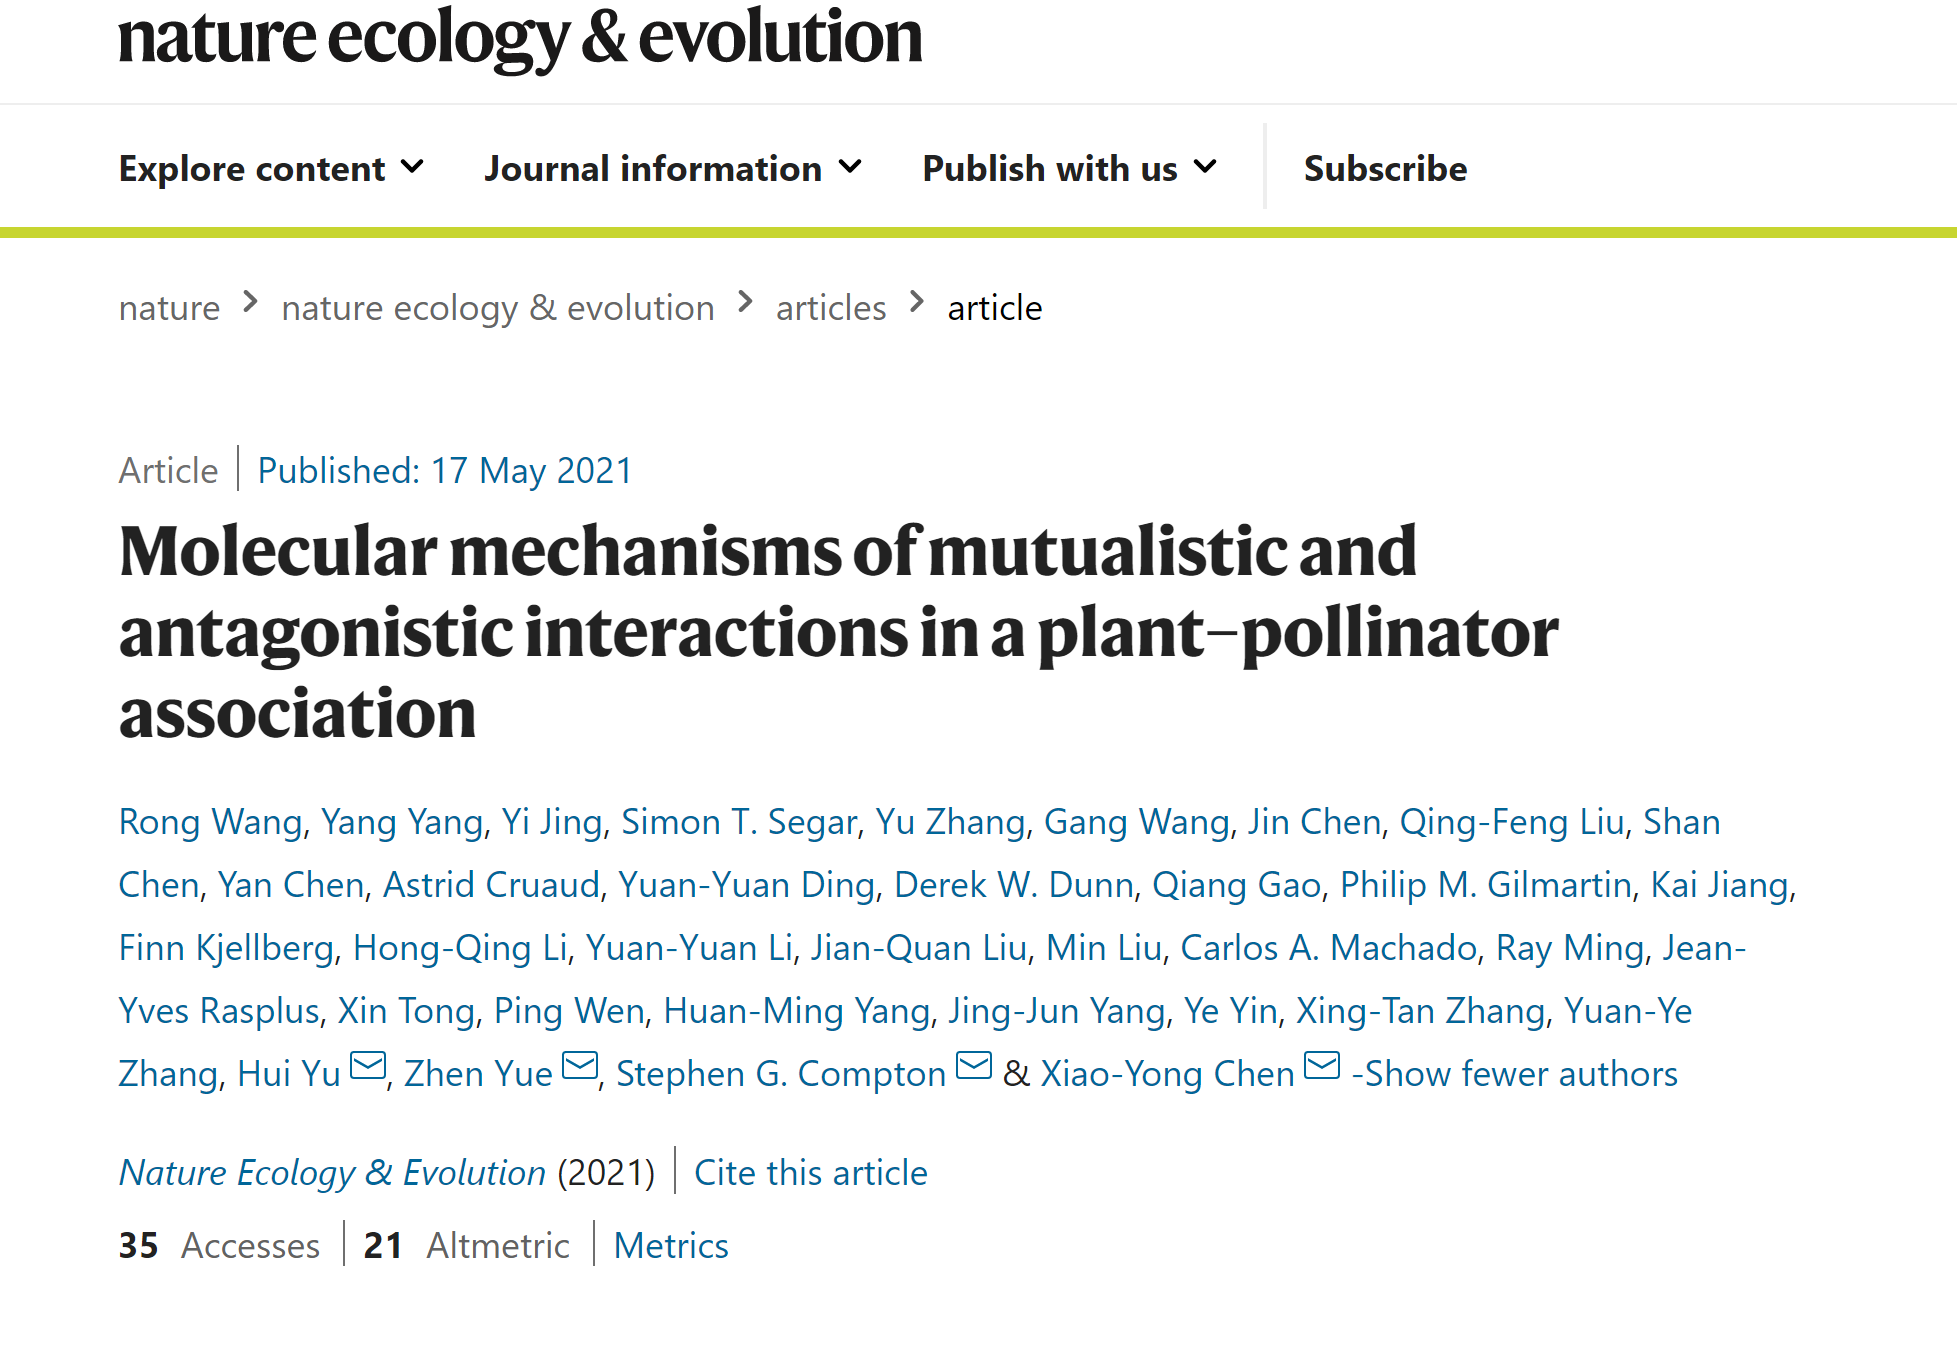Click the envelope icon beside Stephen G. Compton
1957x1351 pixels.
click(x=974, y=1067)
